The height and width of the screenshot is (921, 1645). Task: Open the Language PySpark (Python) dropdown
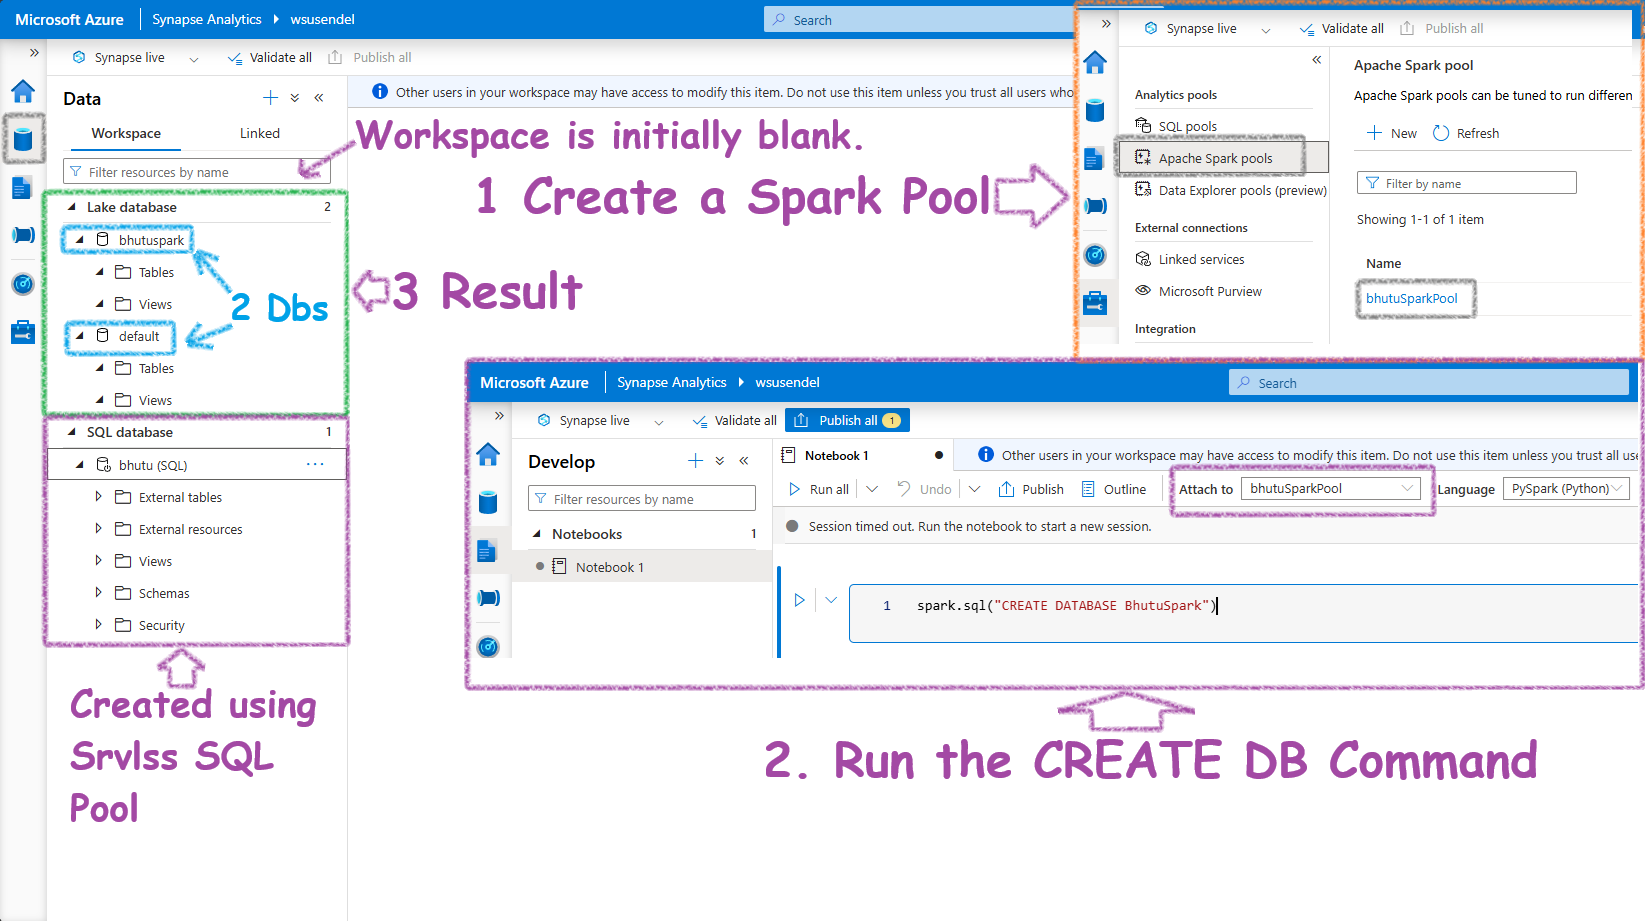click(x=1566, y=488)
